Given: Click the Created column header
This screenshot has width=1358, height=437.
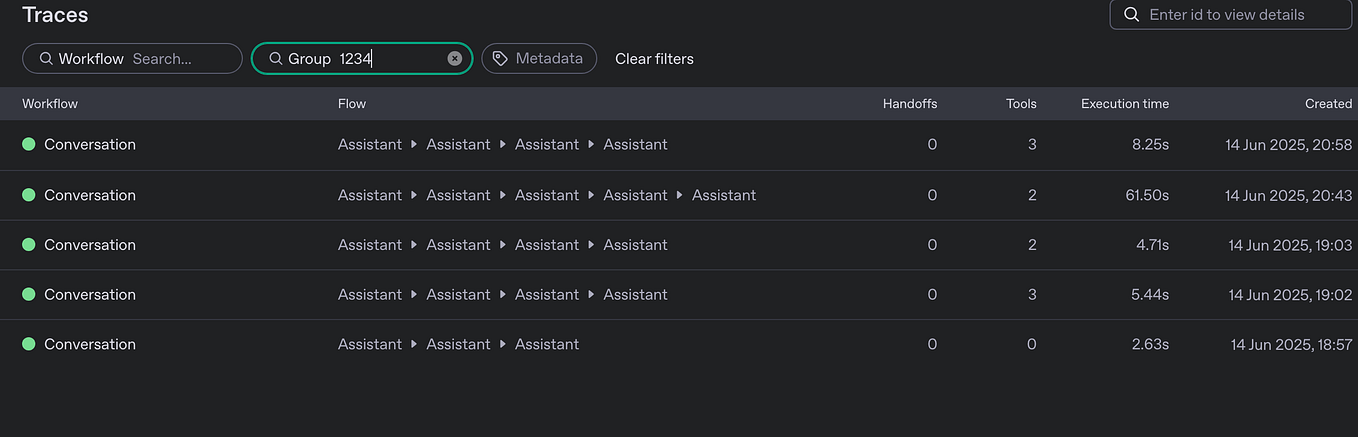Looking at the screenshot, I should (1328, 104).
